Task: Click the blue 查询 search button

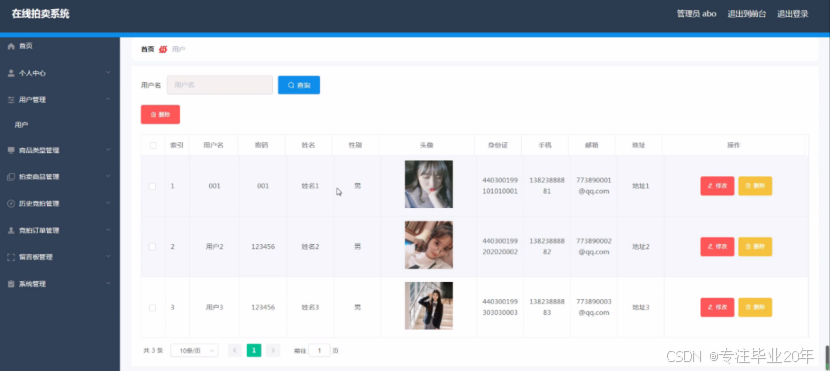Action: tap(299, 85)
